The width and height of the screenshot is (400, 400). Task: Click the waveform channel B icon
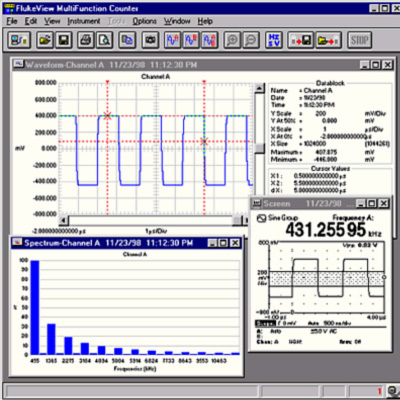(x=191, y=40)
